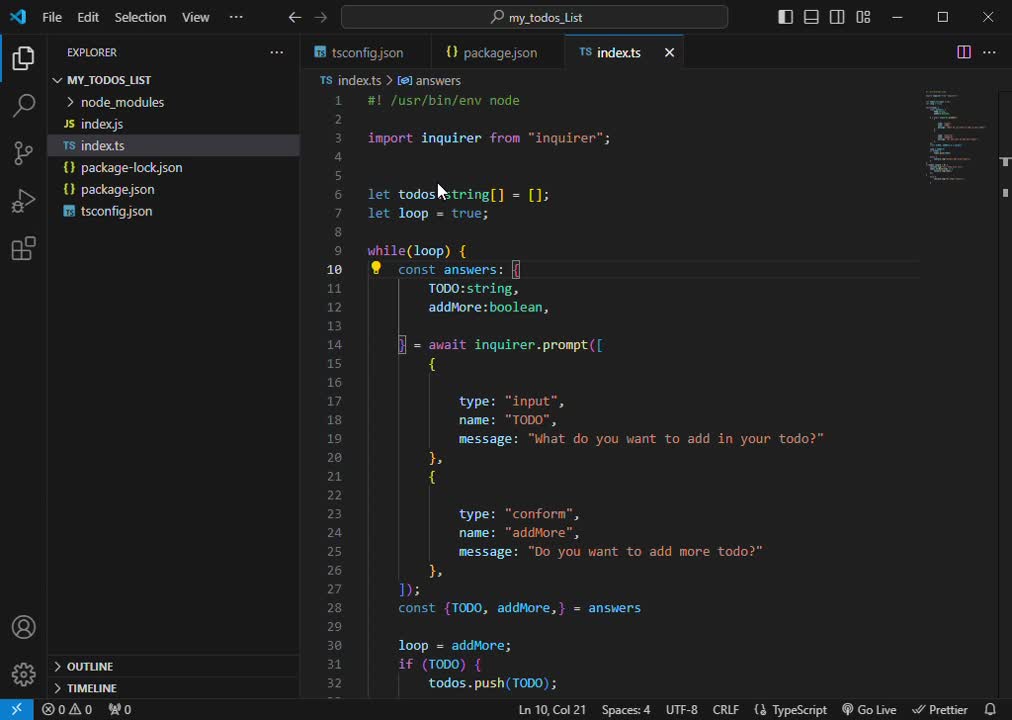The image size is (1012, 720).
Task: Go to line via Ln 10, Col 21
Action: point(552,710)
